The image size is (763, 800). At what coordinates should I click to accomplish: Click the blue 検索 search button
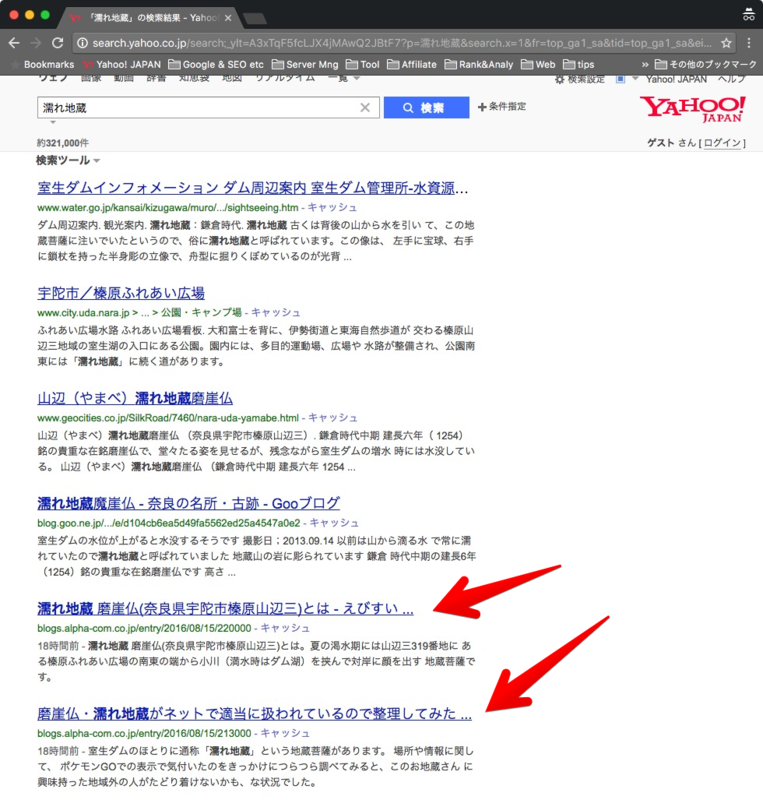click(426, 108)
